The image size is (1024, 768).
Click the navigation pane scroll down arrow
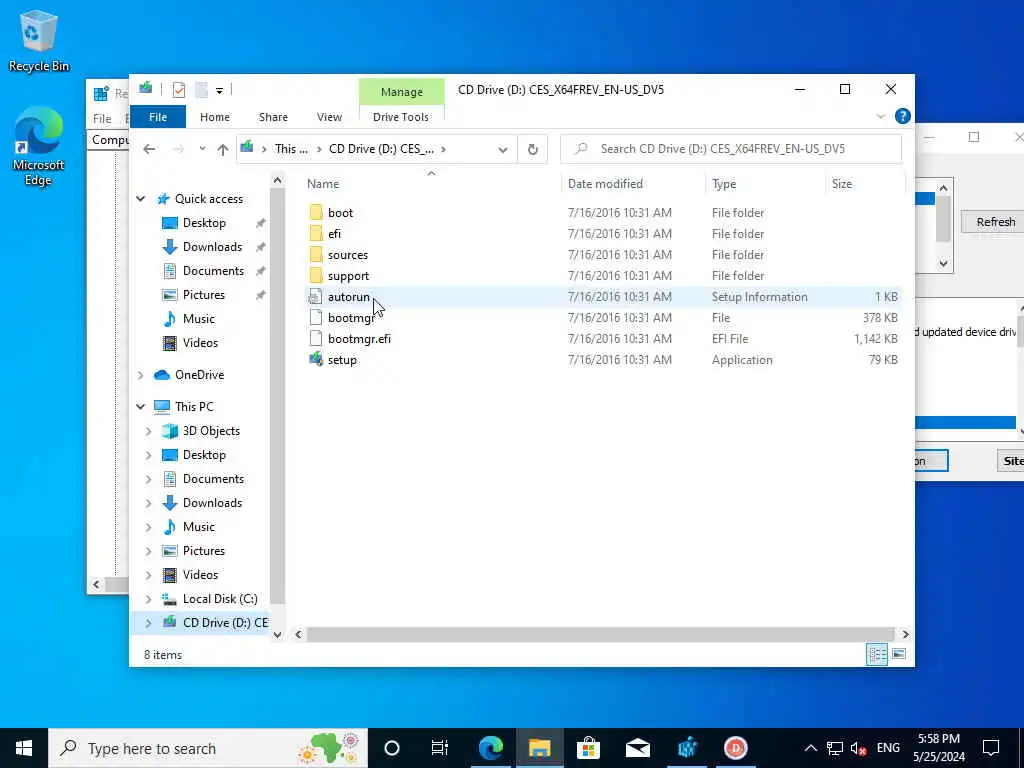point(278,634)
